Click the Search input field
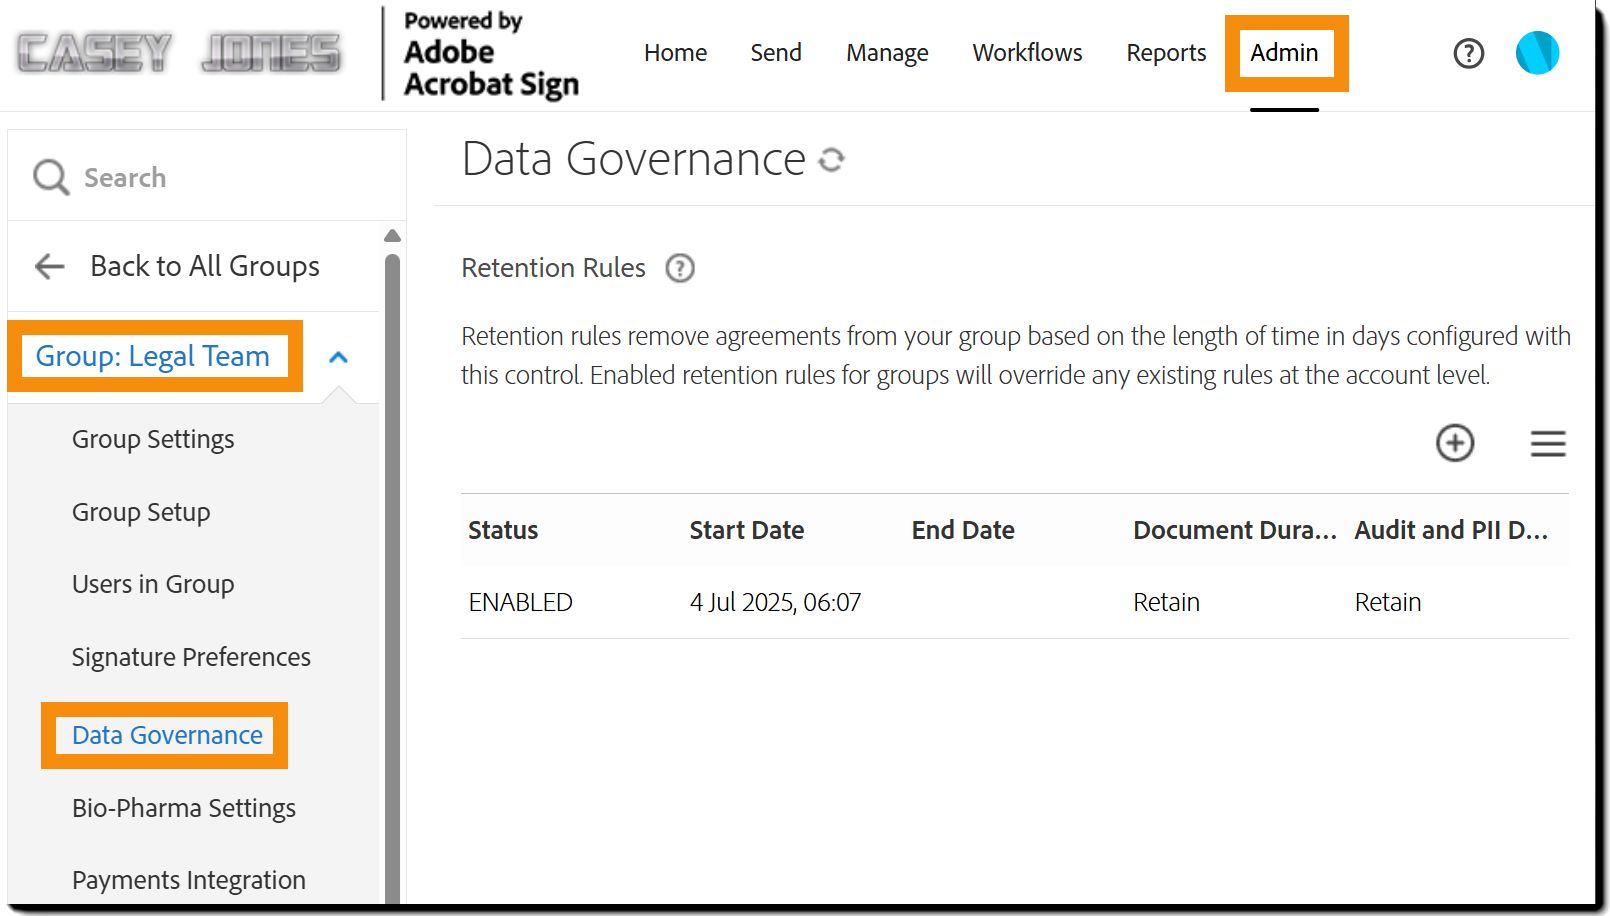The width and height of the screenshot is (1610, 916). pyautogui.click(x=230, y=178)
